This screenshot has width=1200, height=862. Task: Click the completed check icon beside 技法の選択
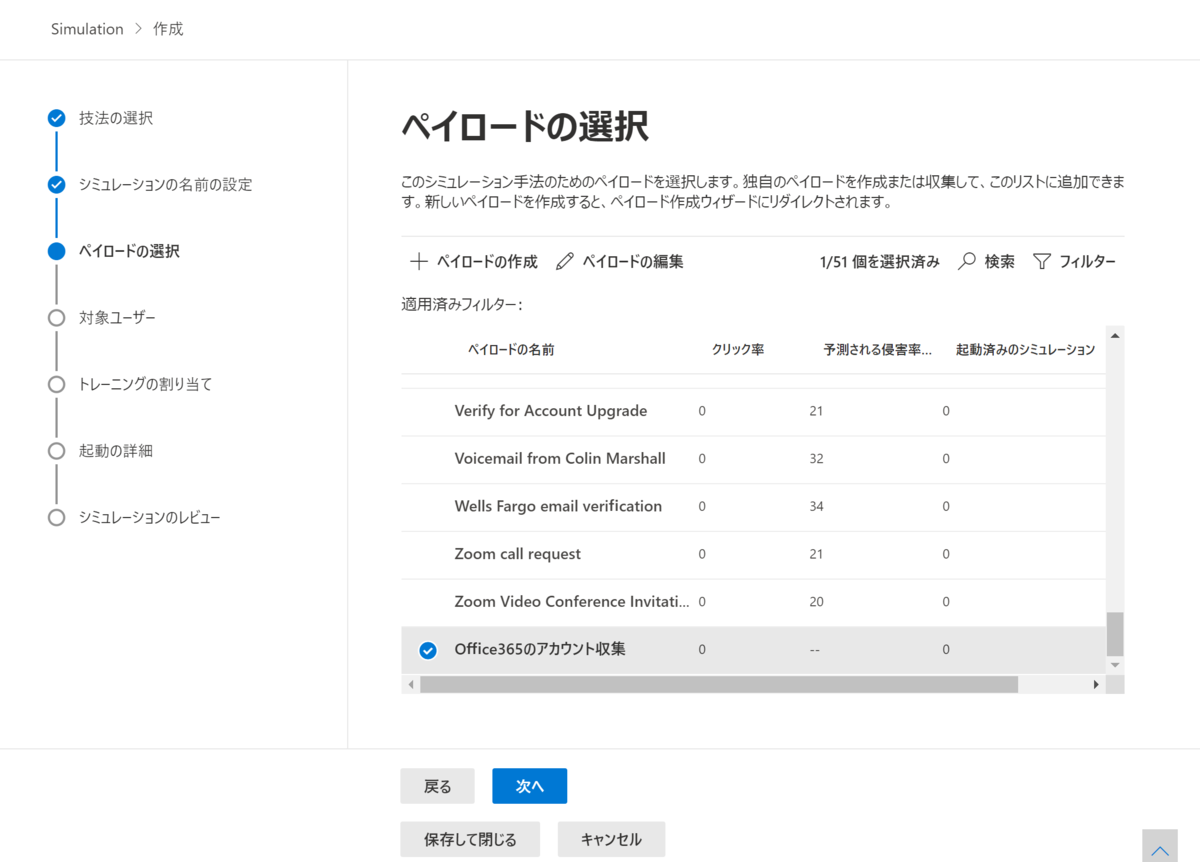click(x=56, y=117)
